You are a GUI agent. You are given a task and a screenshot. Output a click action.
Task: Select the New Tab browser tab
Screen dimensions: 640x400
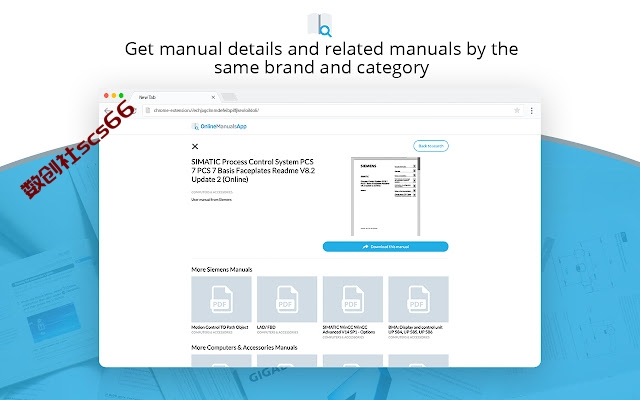pyautogui.click(x=176, y=97)
